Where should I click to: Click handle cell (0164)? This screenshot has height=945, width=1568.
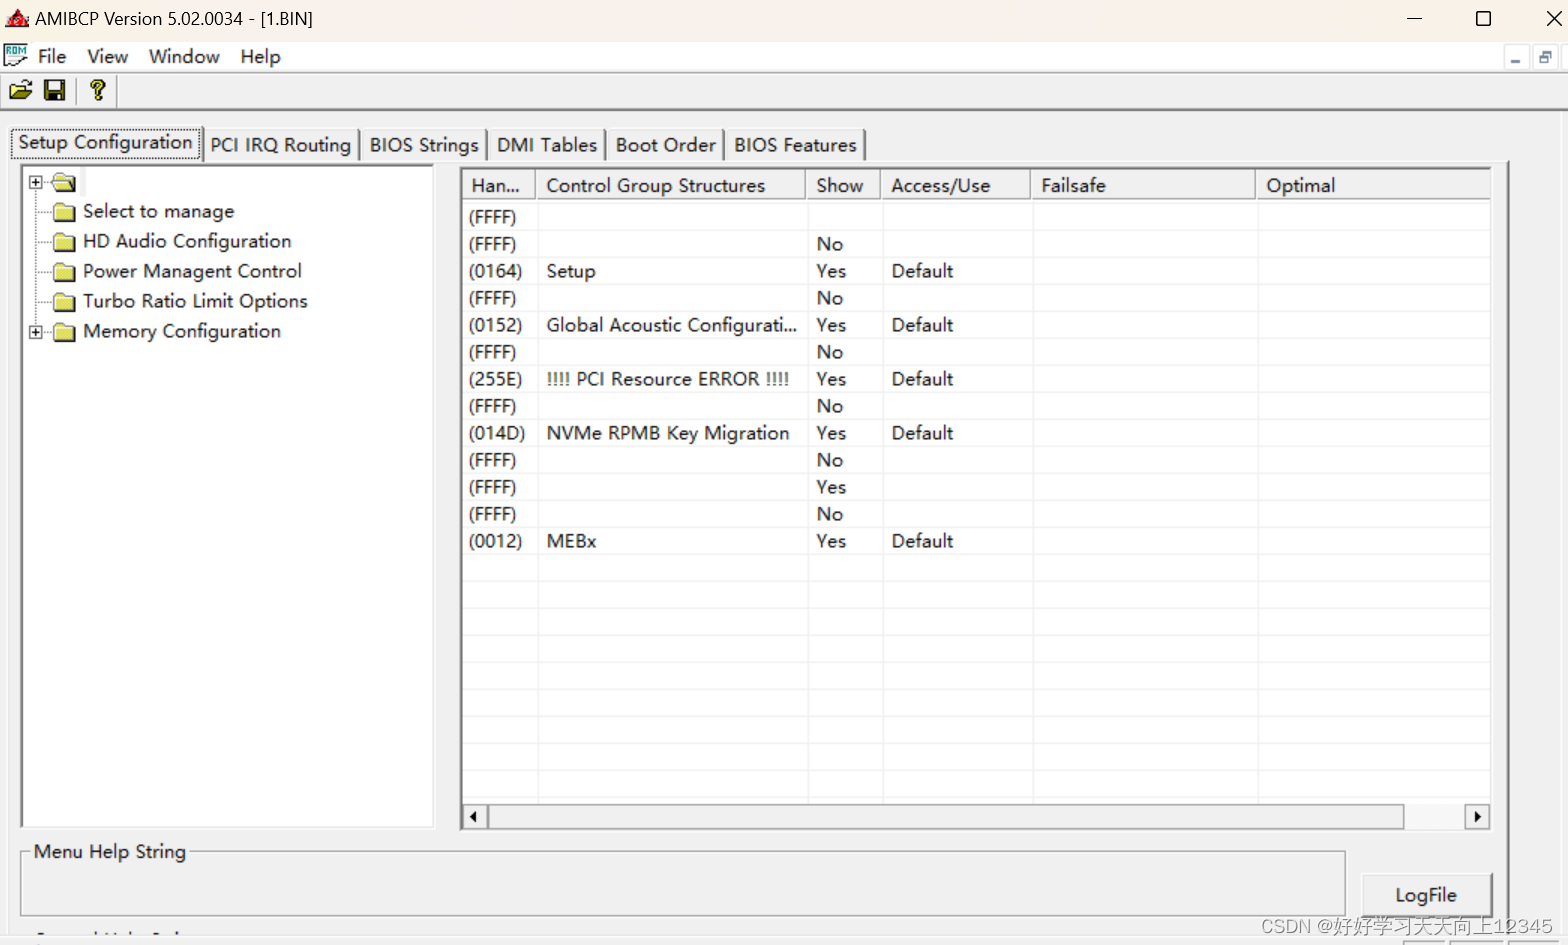pyautogui.click(x=496, y=271)
